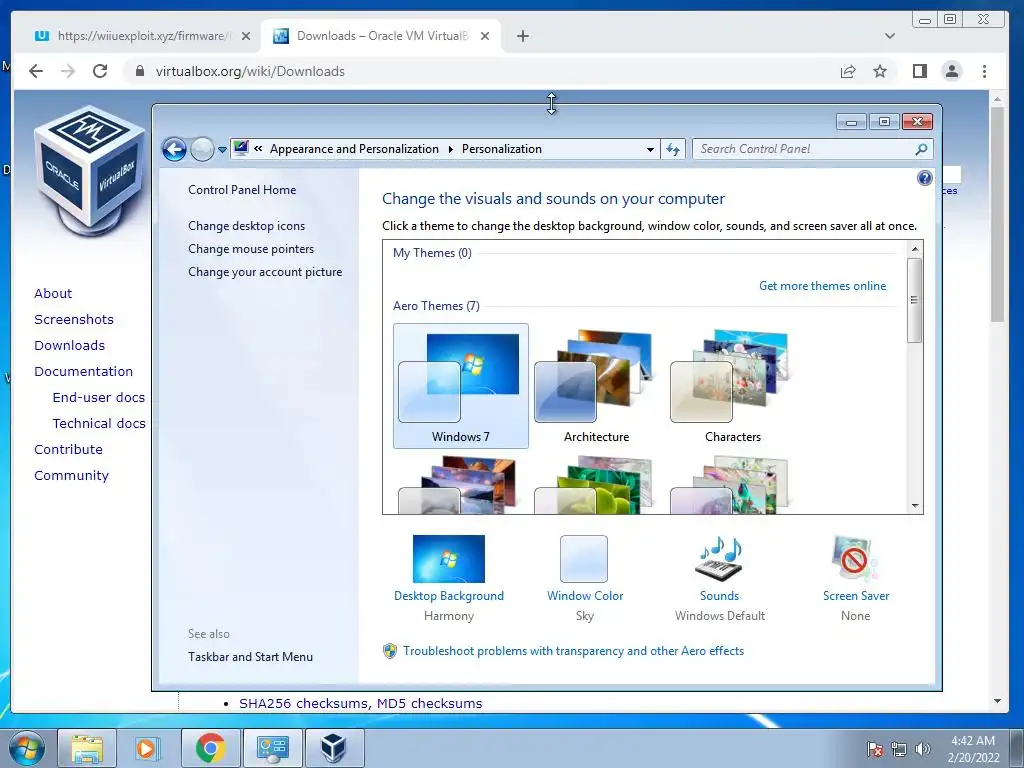Open Control Panel Home link
The image size is (1024, 768).
(242, 190)
